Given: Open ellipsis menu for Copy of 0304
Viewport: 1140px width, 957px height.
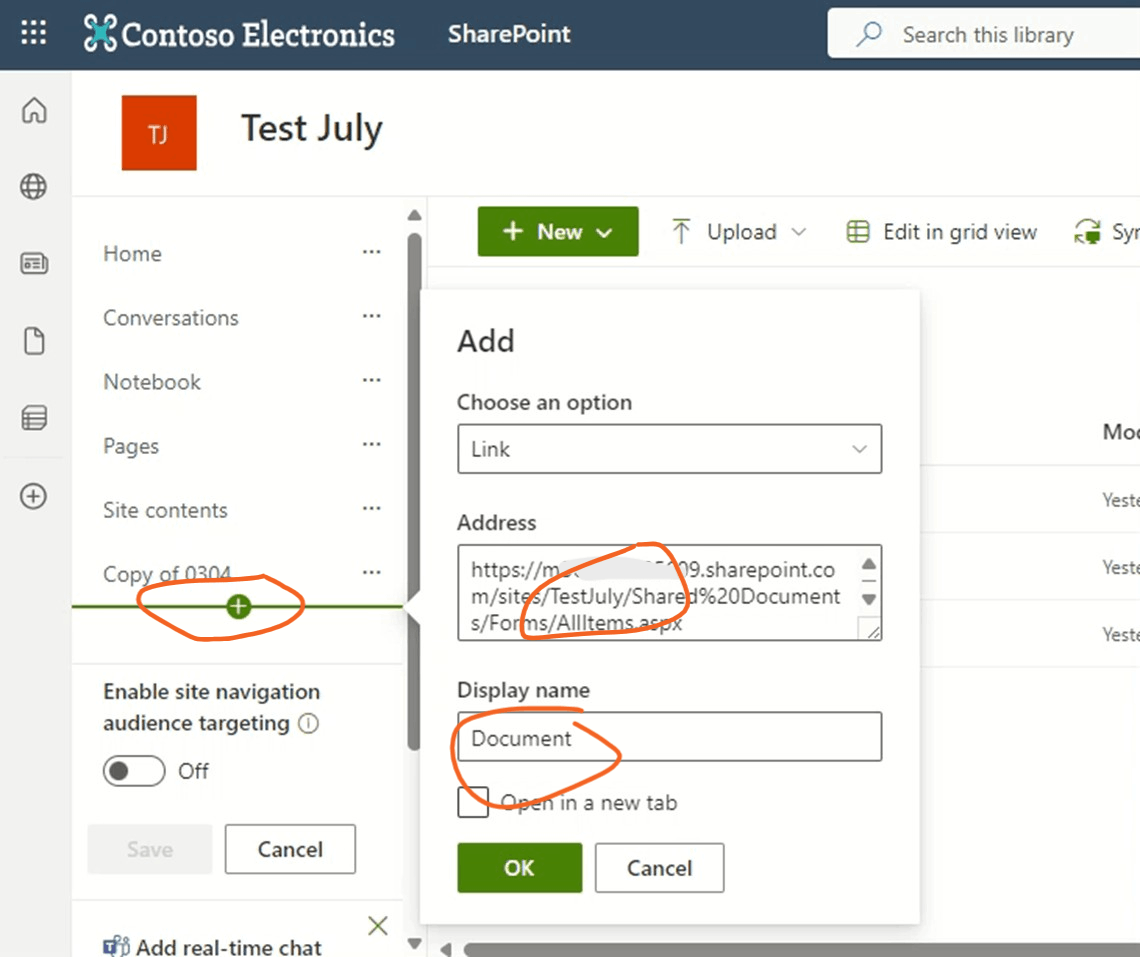Looking at the screenshot, I should click(372, 572).
